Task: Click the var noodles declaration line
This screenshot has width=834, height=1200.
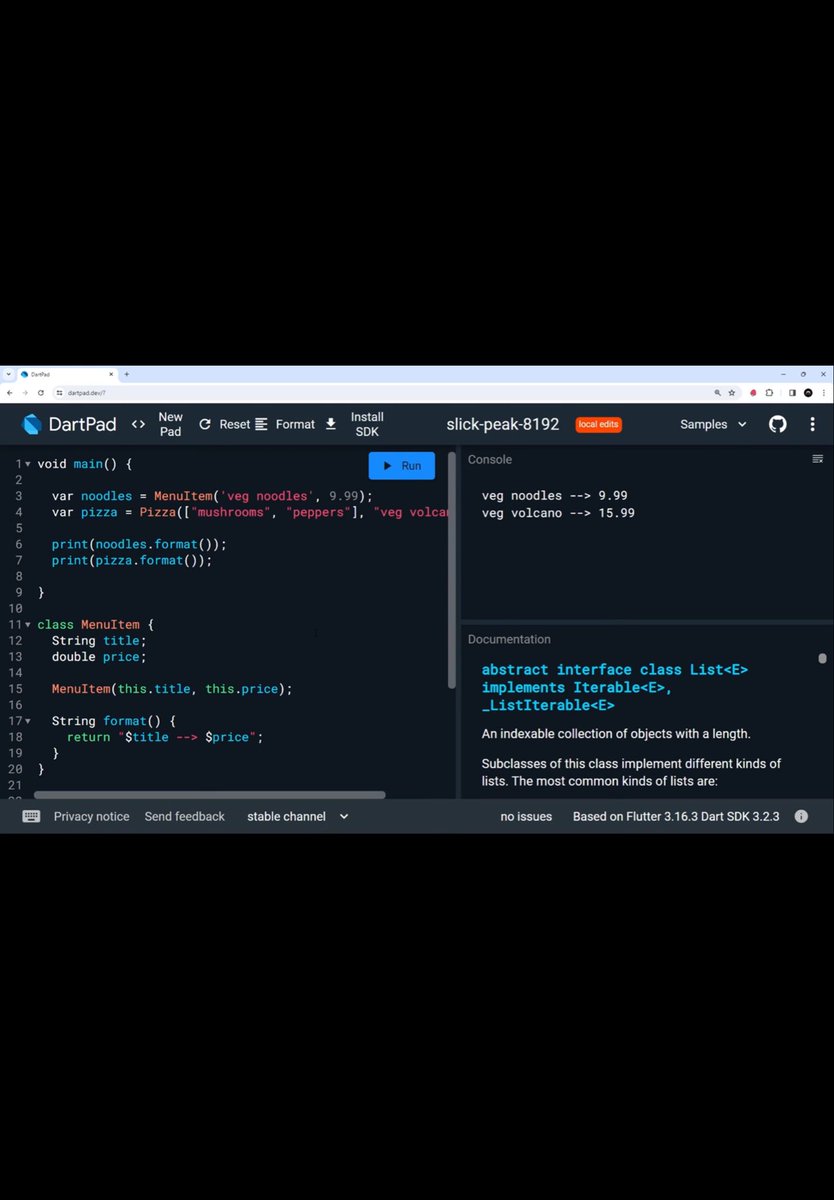Action: click(x=212, y=496)
